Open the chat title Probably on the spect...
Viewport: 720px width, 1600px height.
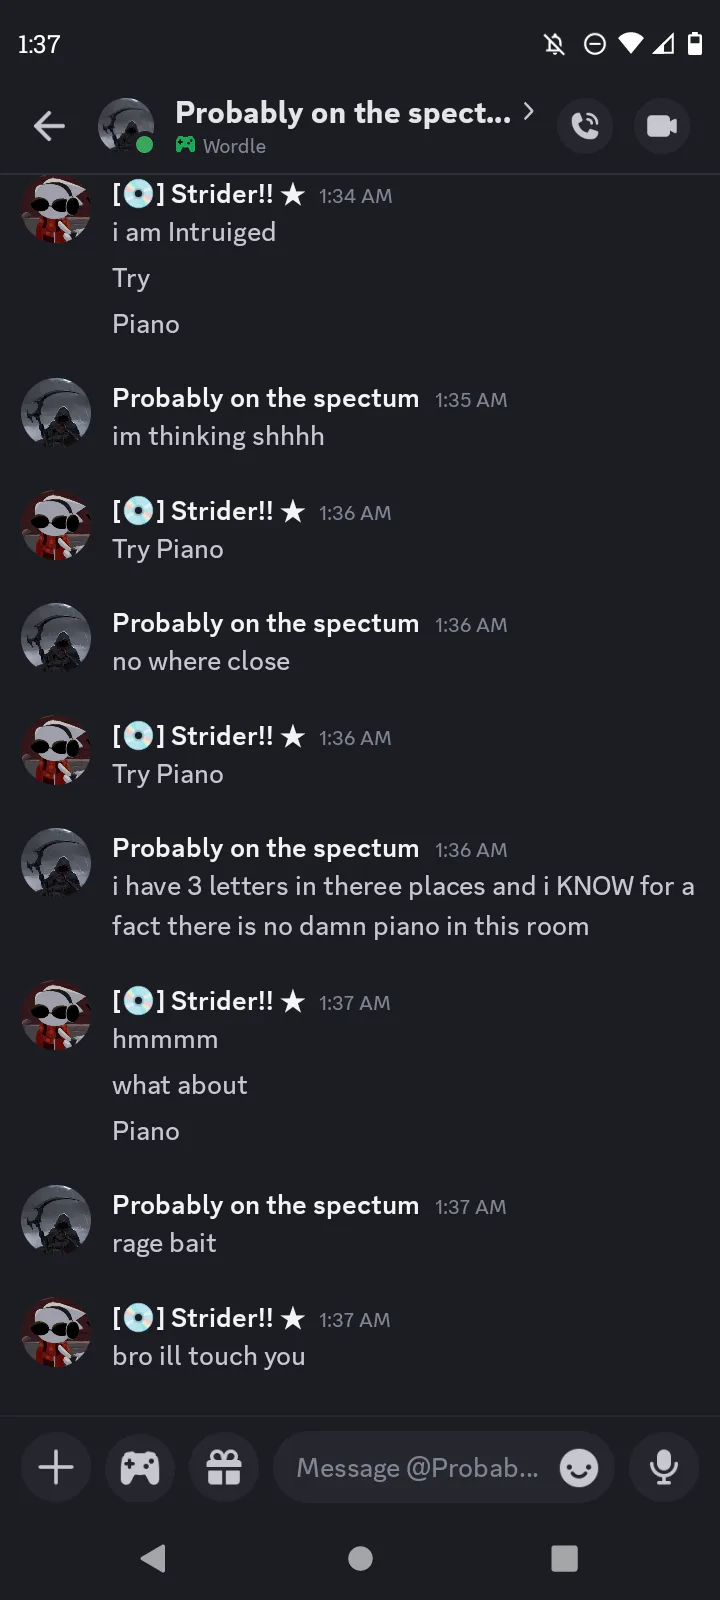(x=343, y=113)
